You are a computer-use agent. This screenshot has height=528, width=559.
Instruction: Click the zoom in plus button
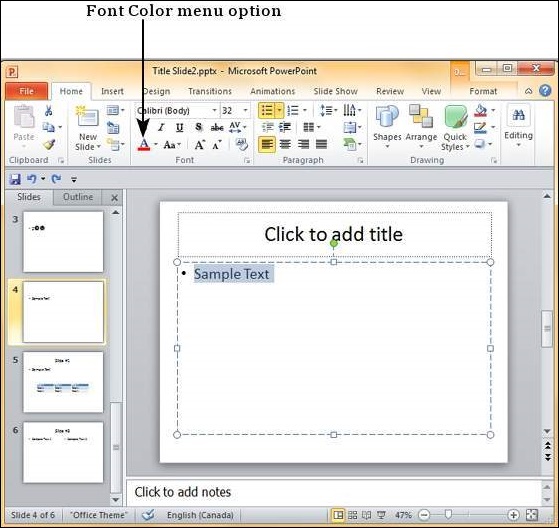pyautogui.click(x=513, y=515)
